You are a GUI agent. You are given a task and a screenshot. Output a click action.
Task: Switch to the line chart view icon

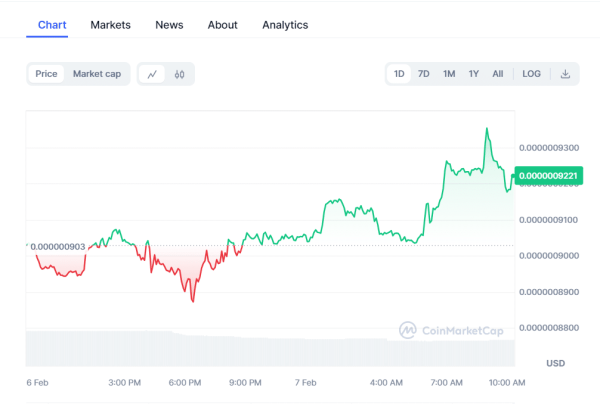pos(152,74)
